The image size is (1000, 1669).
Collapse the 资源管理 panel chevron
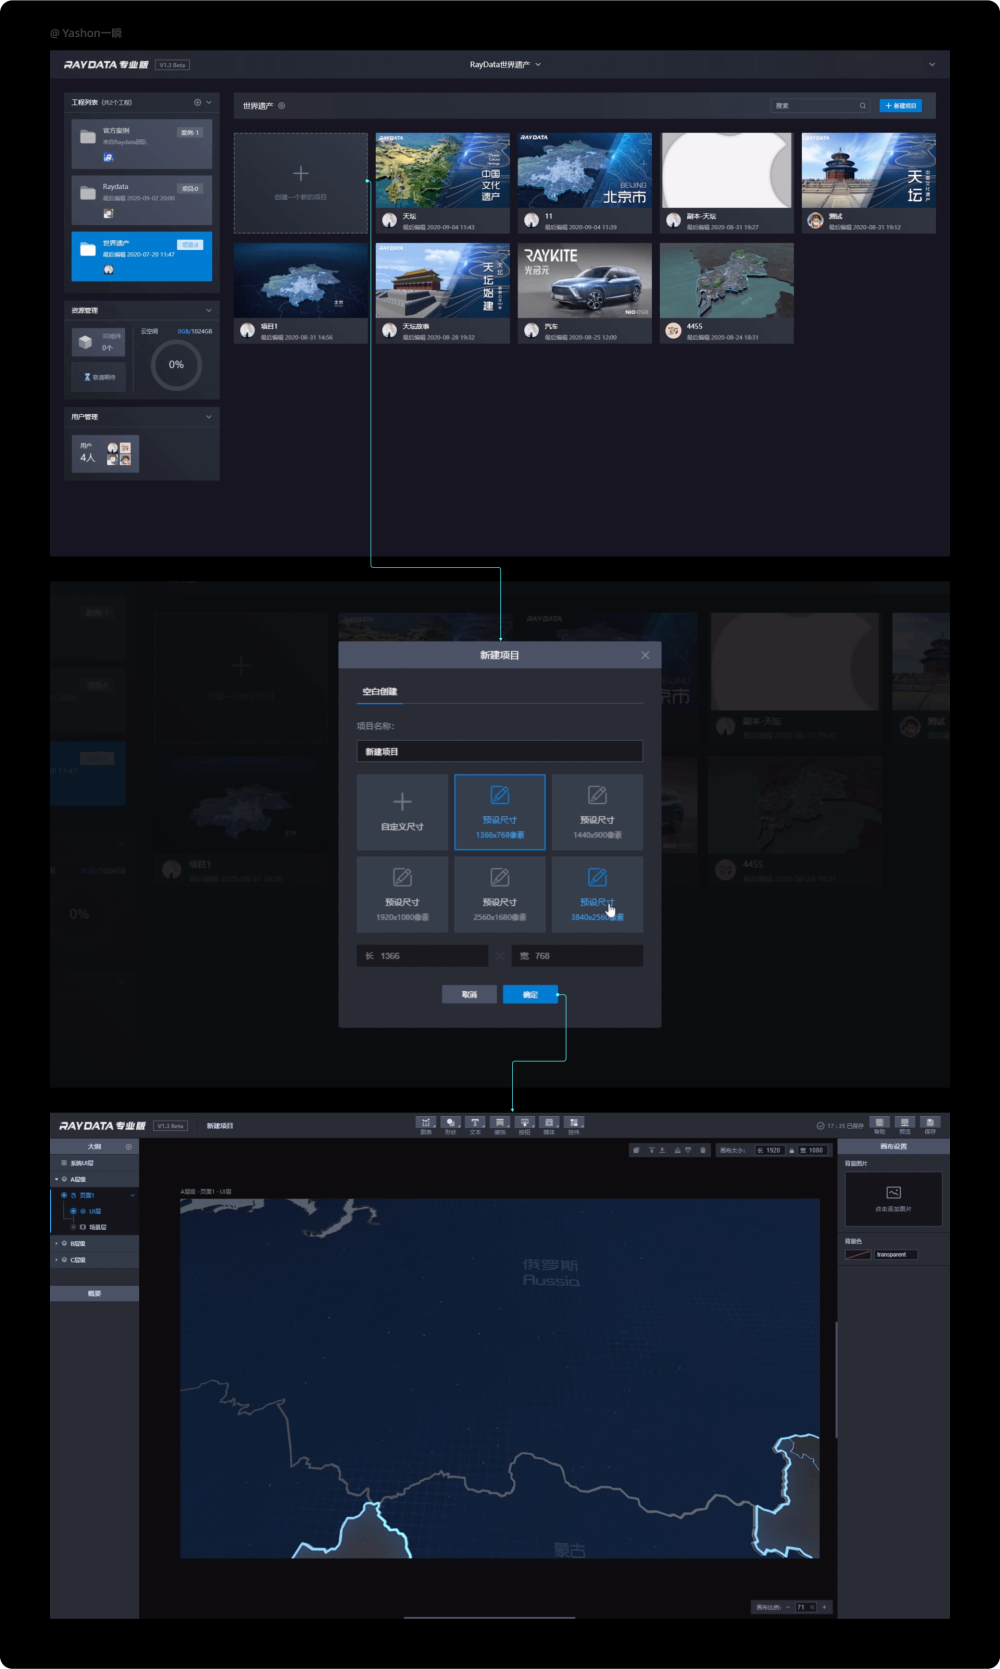click(209, 310)
